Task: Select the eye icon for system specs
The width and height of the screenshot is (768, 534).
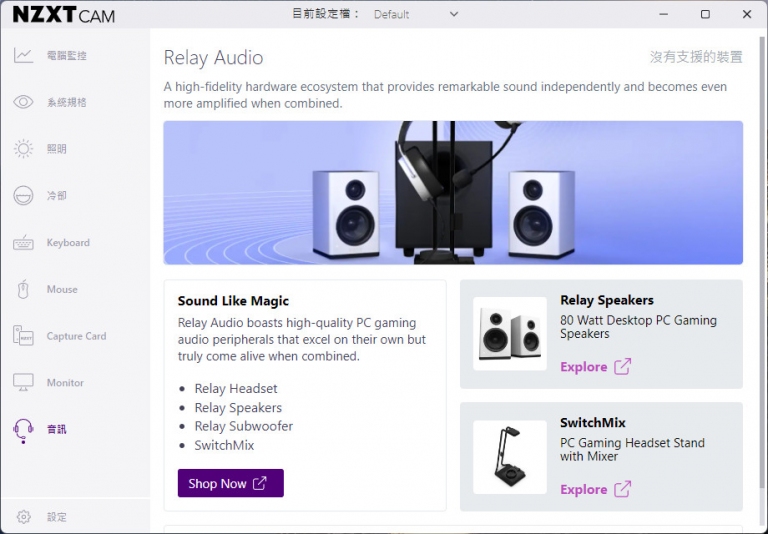Action: tap(23, 102)
